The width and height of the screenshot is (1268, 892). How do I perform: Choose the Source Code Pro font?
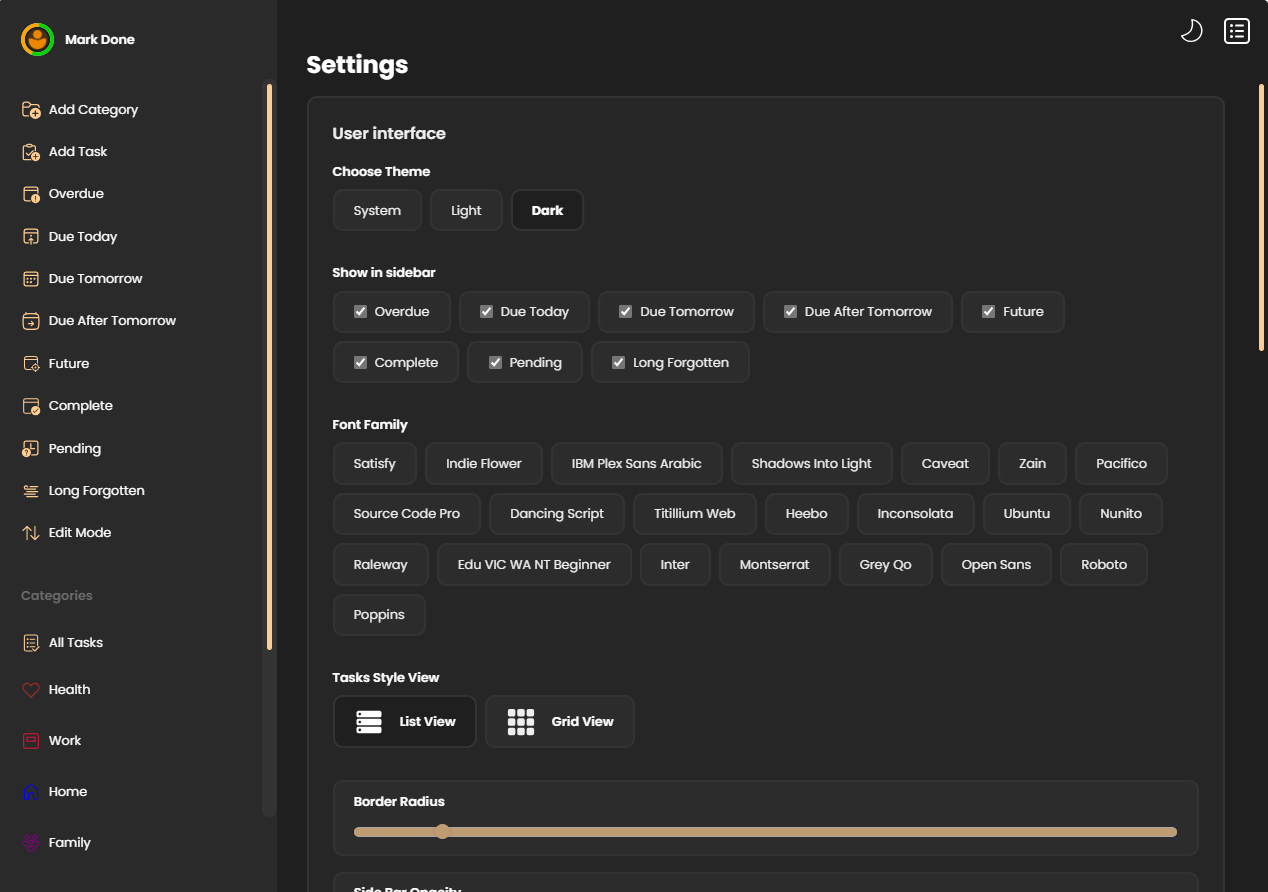point(407,514)
